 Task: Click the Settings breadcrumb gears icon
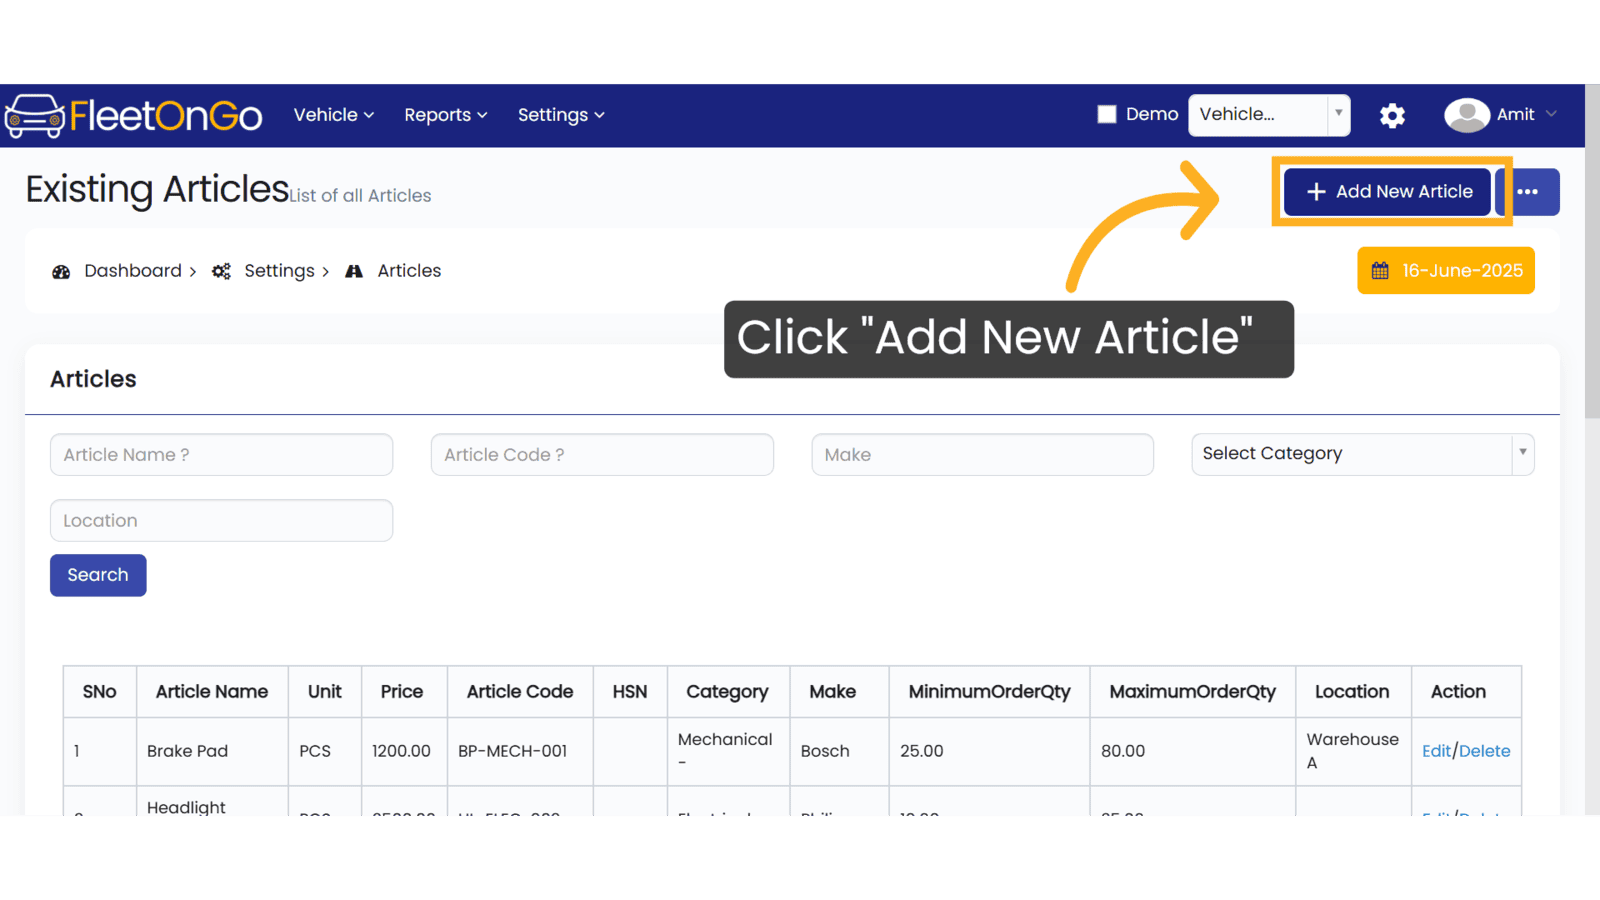tap(221, 271)
